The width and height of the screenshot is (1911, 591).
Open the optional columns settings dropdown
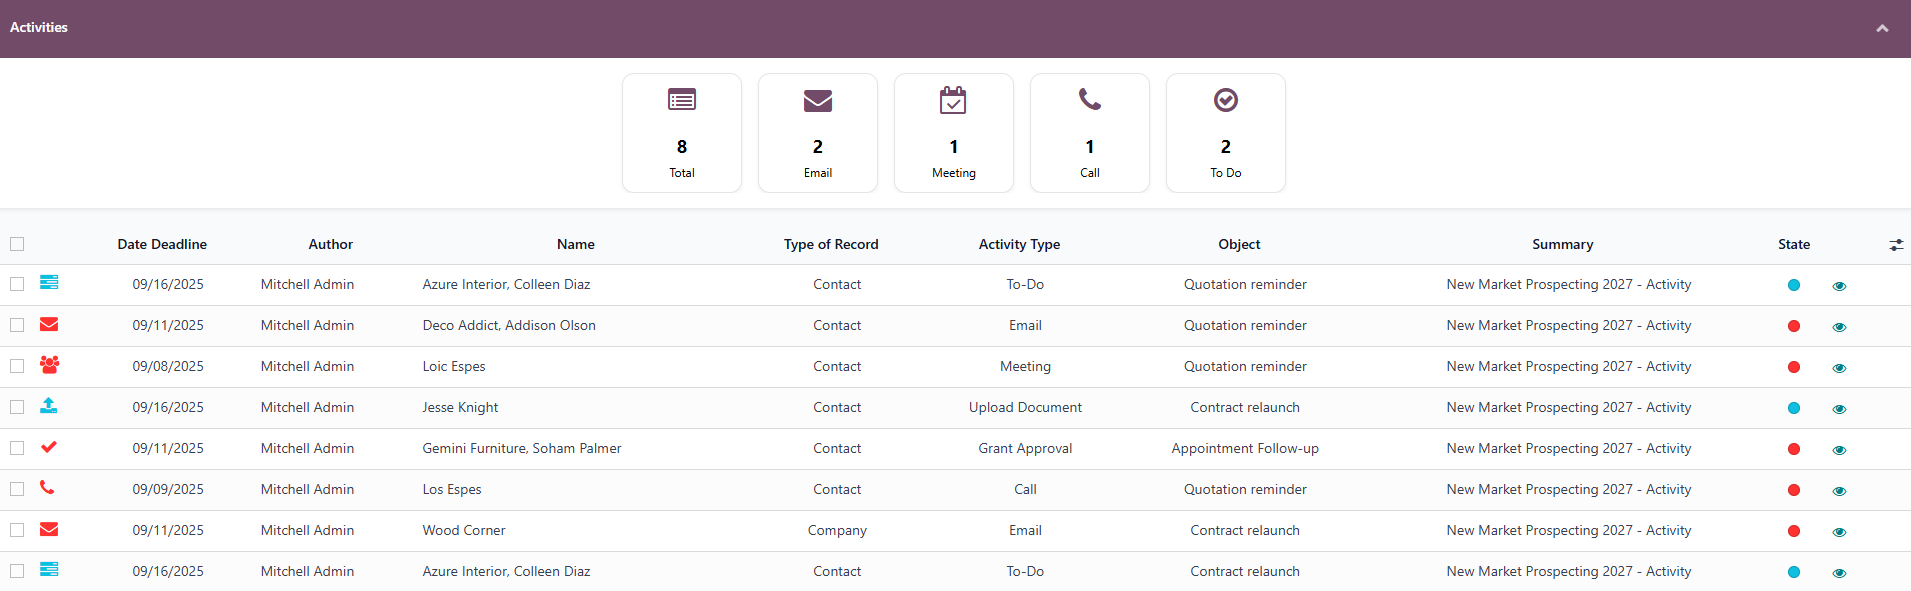(x=1896, y=245)
